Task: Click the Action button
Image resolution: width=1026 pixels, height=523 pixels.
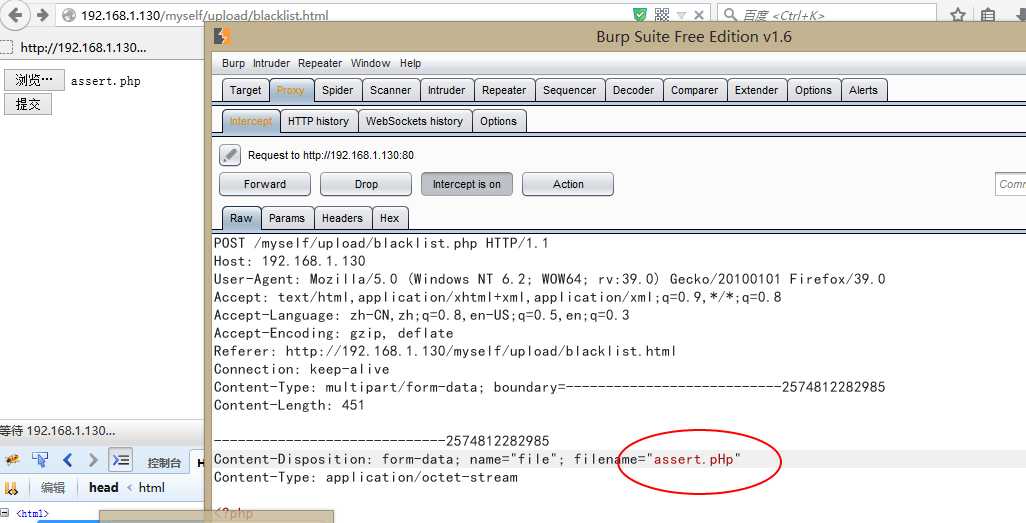Action: pos(568,185)
